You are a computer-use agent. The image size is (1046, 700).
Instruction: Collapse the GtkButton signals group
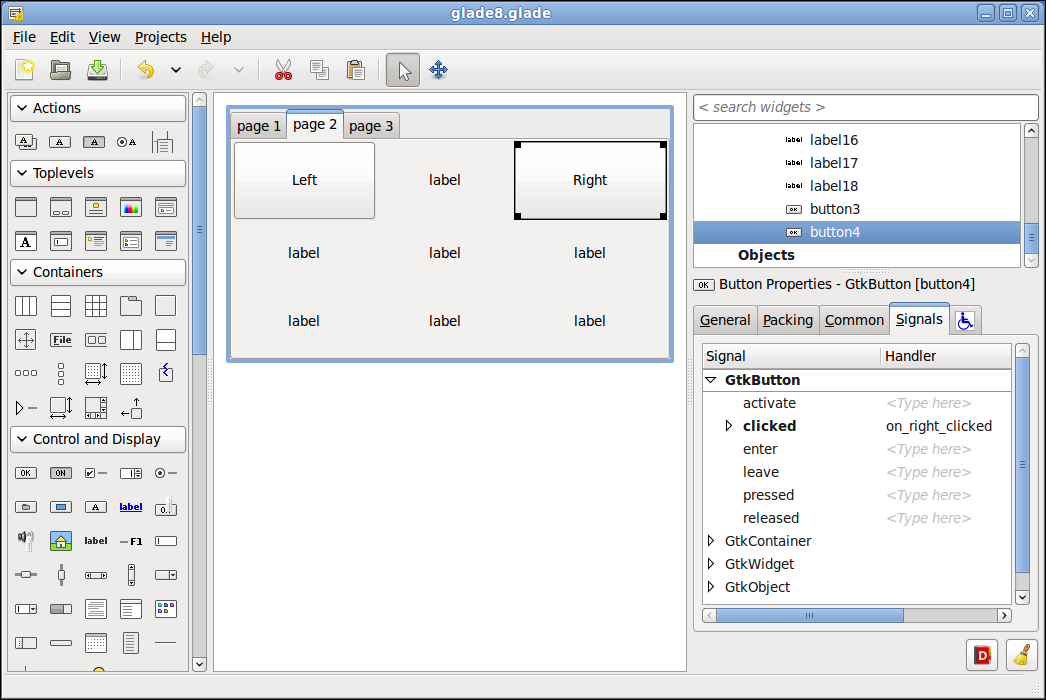pyautogui.click(x=711, y=380)
